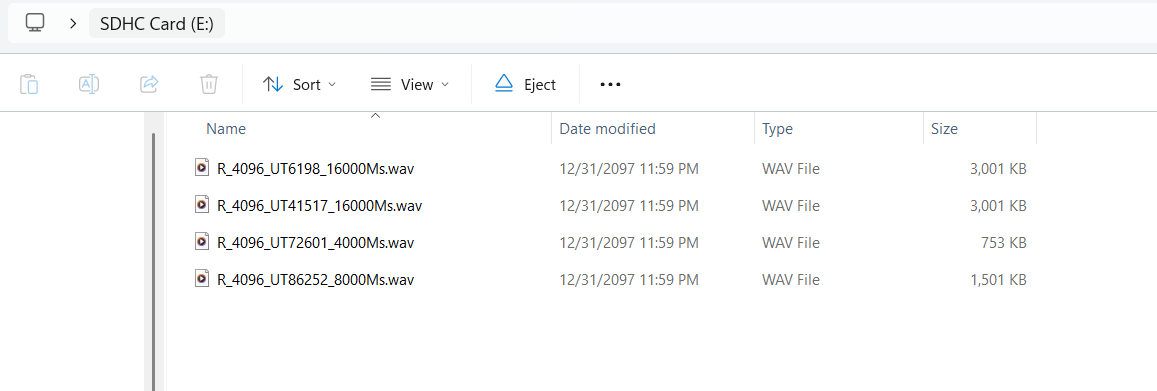Click the Rename icon in toolbar

coord(89,84)
